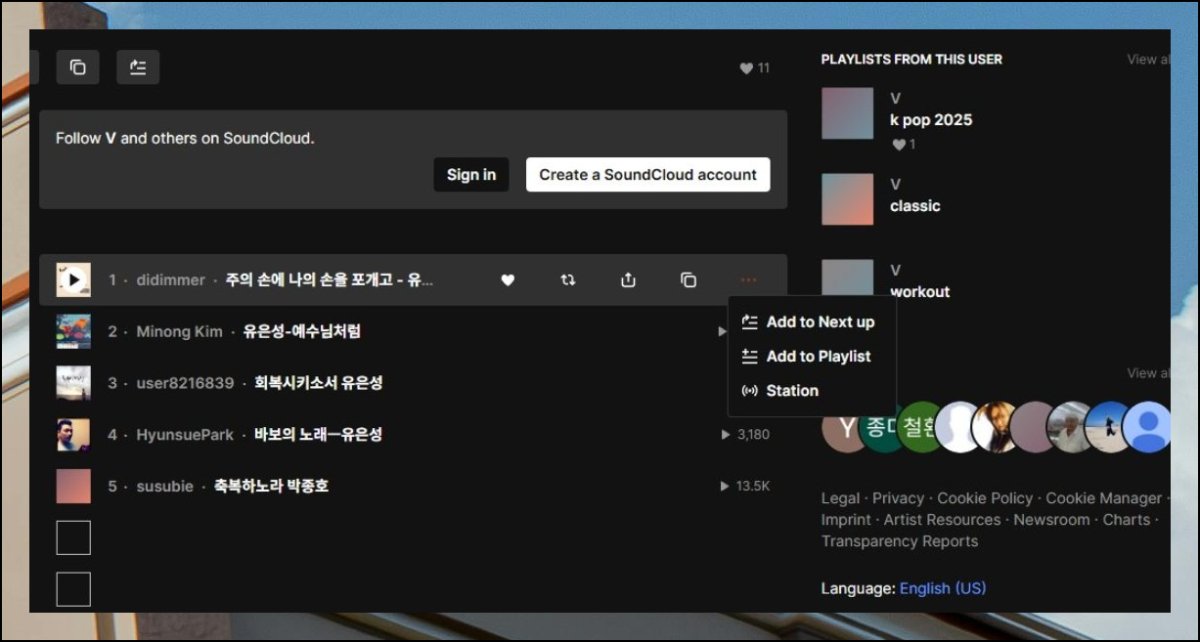Viewport: 1200px width, 642px height.
Task: Click the heart likes count 11
Action: 754,68
